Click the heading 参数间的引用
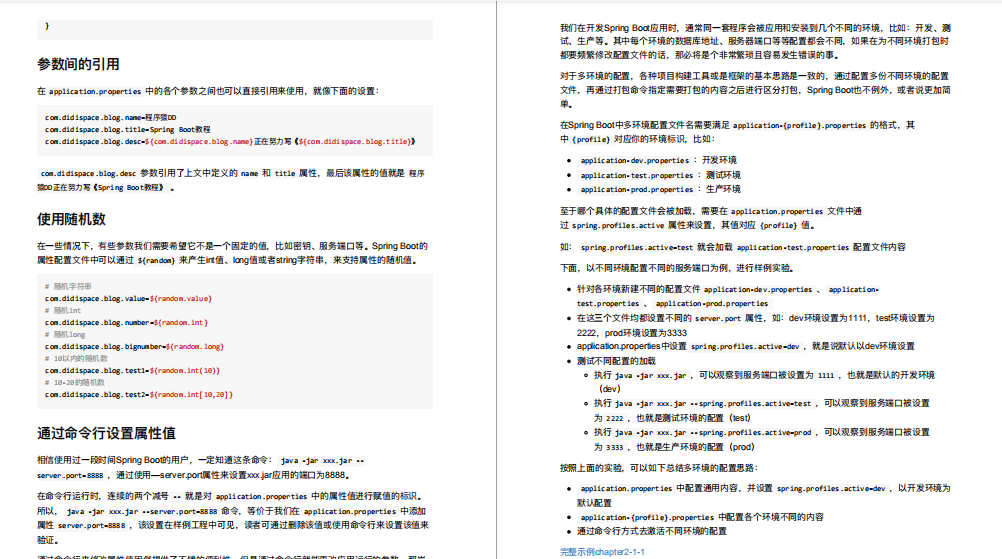The height and width of the screenshot is (559, 1002). pyautogui.click(x=78, y=64)
